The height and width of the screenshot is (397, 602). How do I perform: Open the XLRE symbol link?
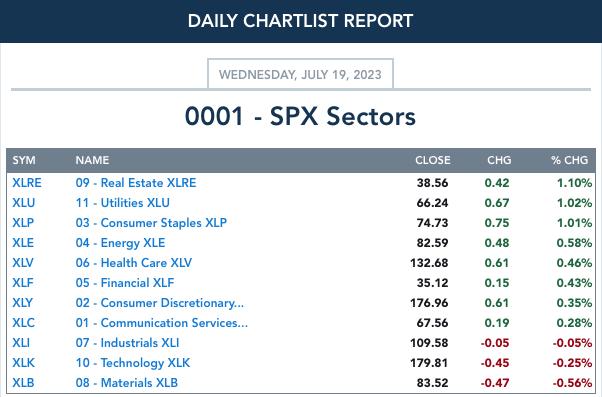[x=26, y=183]
